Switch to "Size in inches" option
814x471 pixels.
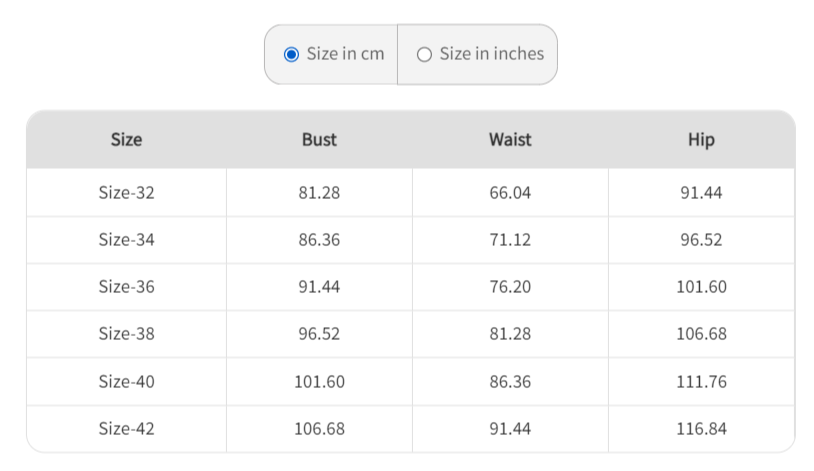424,55
